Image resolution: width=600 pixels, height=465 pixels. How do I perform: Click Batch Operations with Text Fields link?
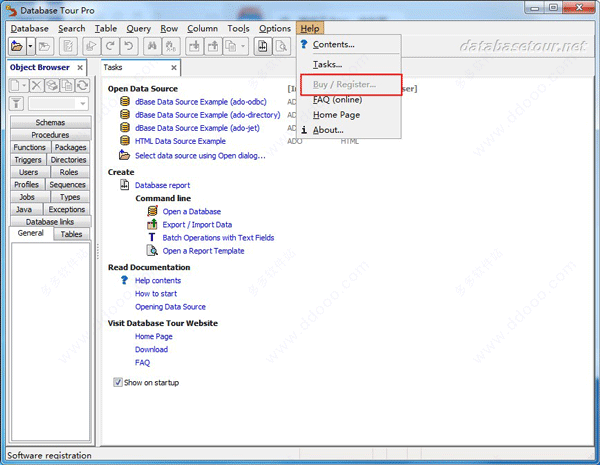218,238
